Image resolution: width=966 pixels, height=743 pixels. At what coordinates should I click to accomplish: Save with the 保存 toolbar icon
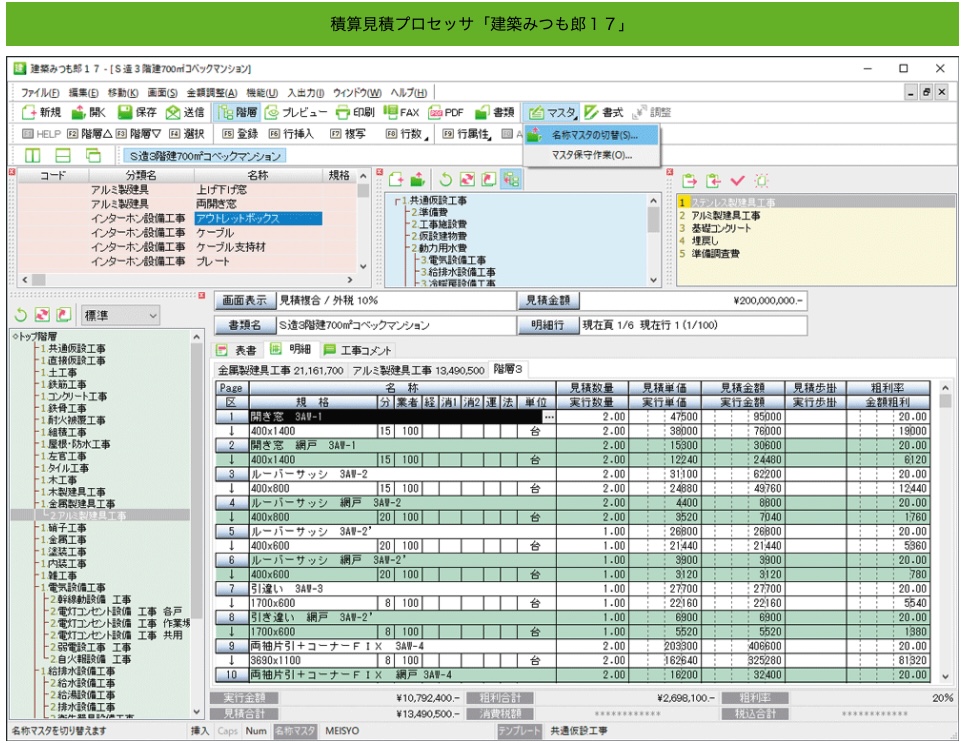click(137, 112)
